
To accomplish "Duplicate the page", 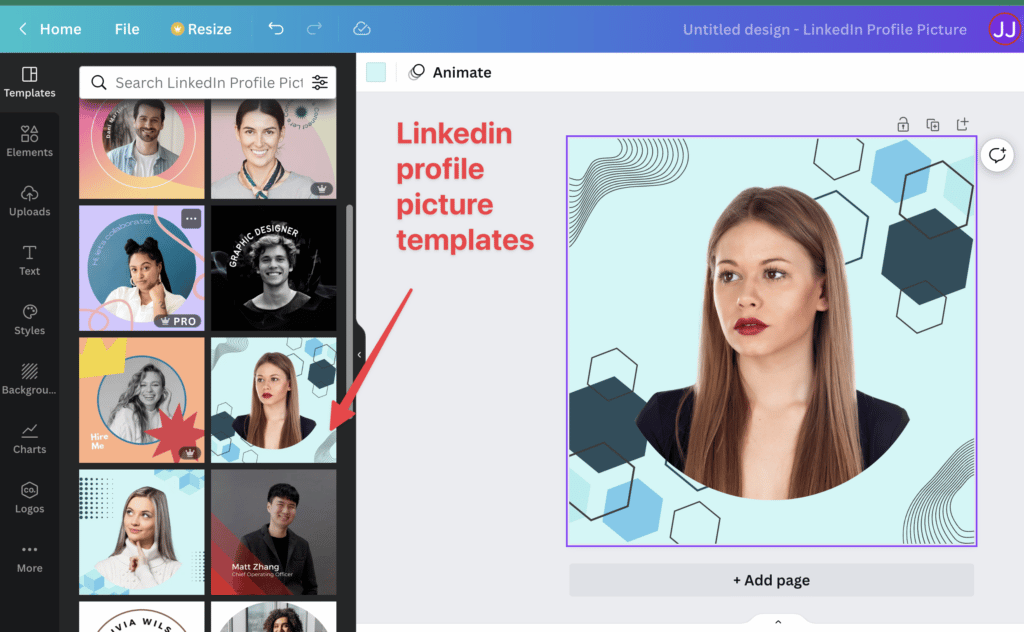I will (933, 124).
